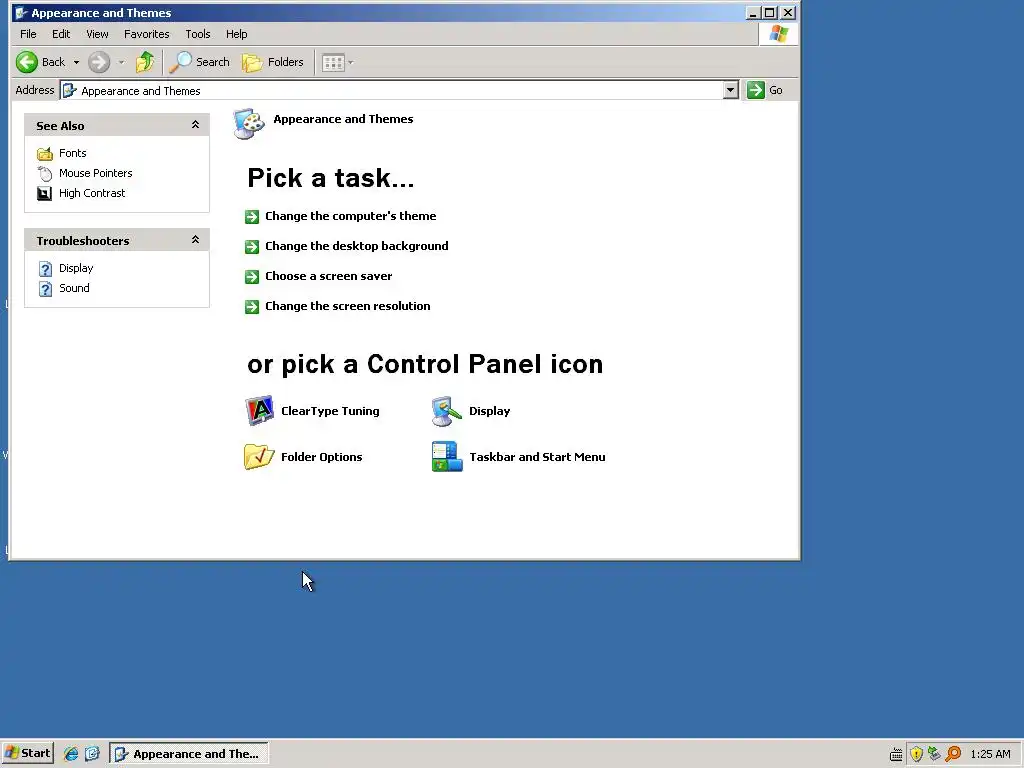Viewport: 1024px width, 768px height.
Task: Click the Appearance and Themes header icon
Action: pyautogui.click(x=249, y=123)
